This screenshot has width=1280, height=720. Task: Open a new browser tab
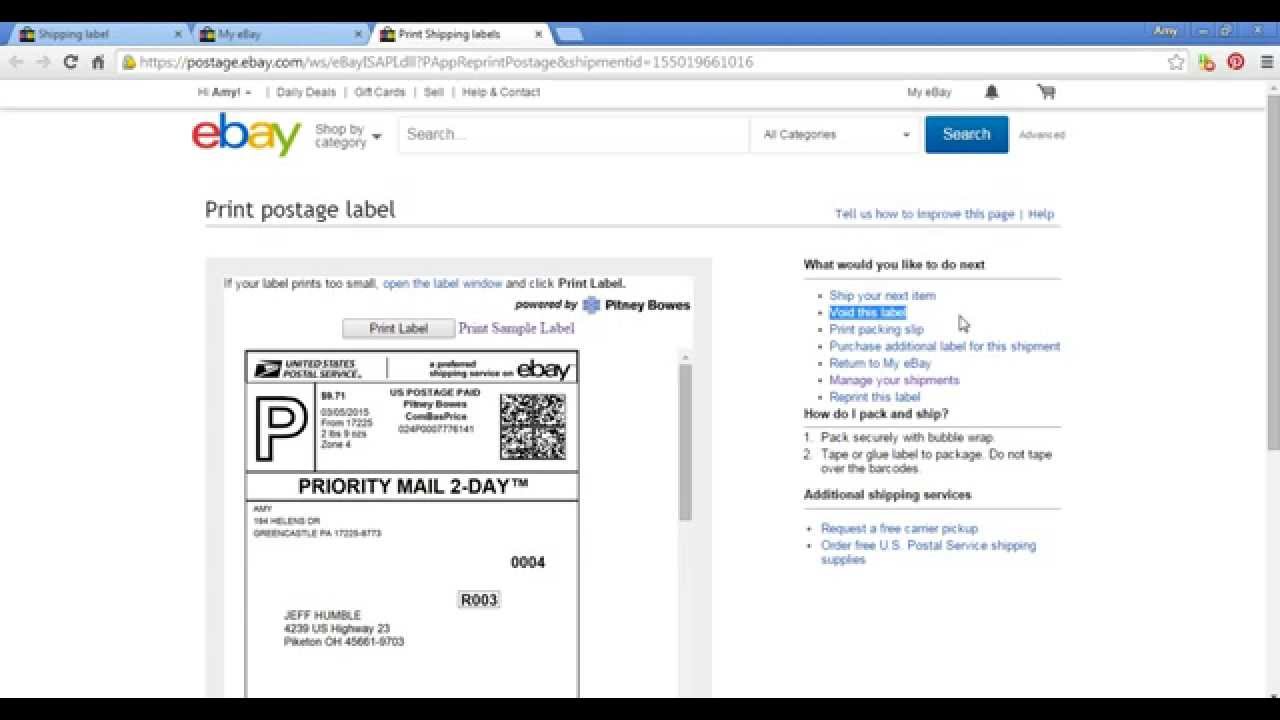click(569, 35)
